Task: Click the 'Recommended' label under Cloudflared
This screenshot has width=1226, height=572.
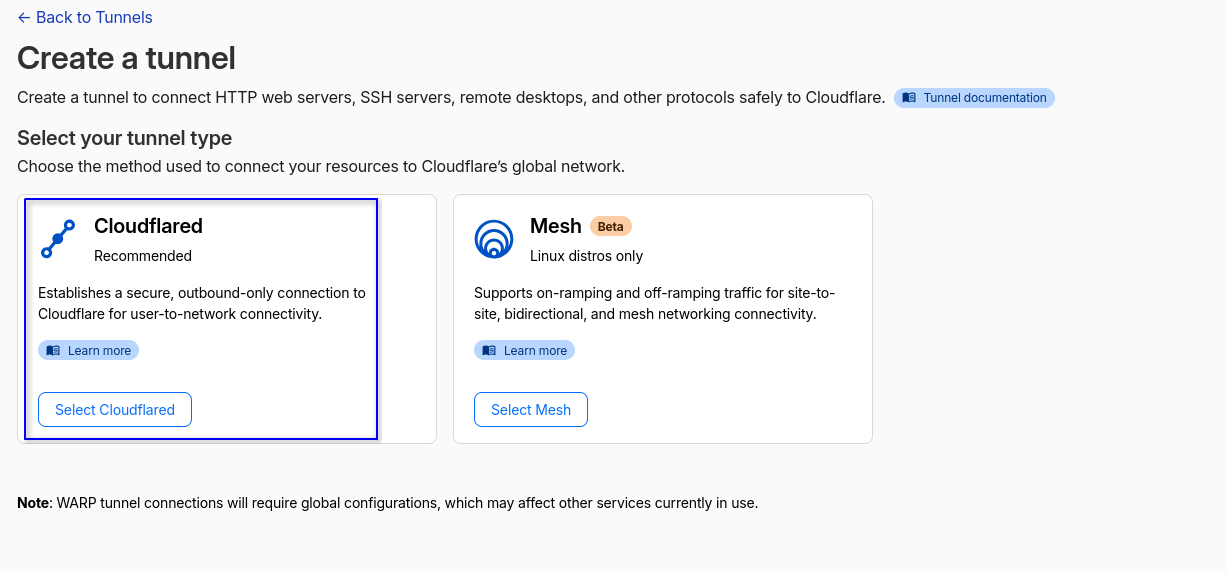Action: pos(143,256)
